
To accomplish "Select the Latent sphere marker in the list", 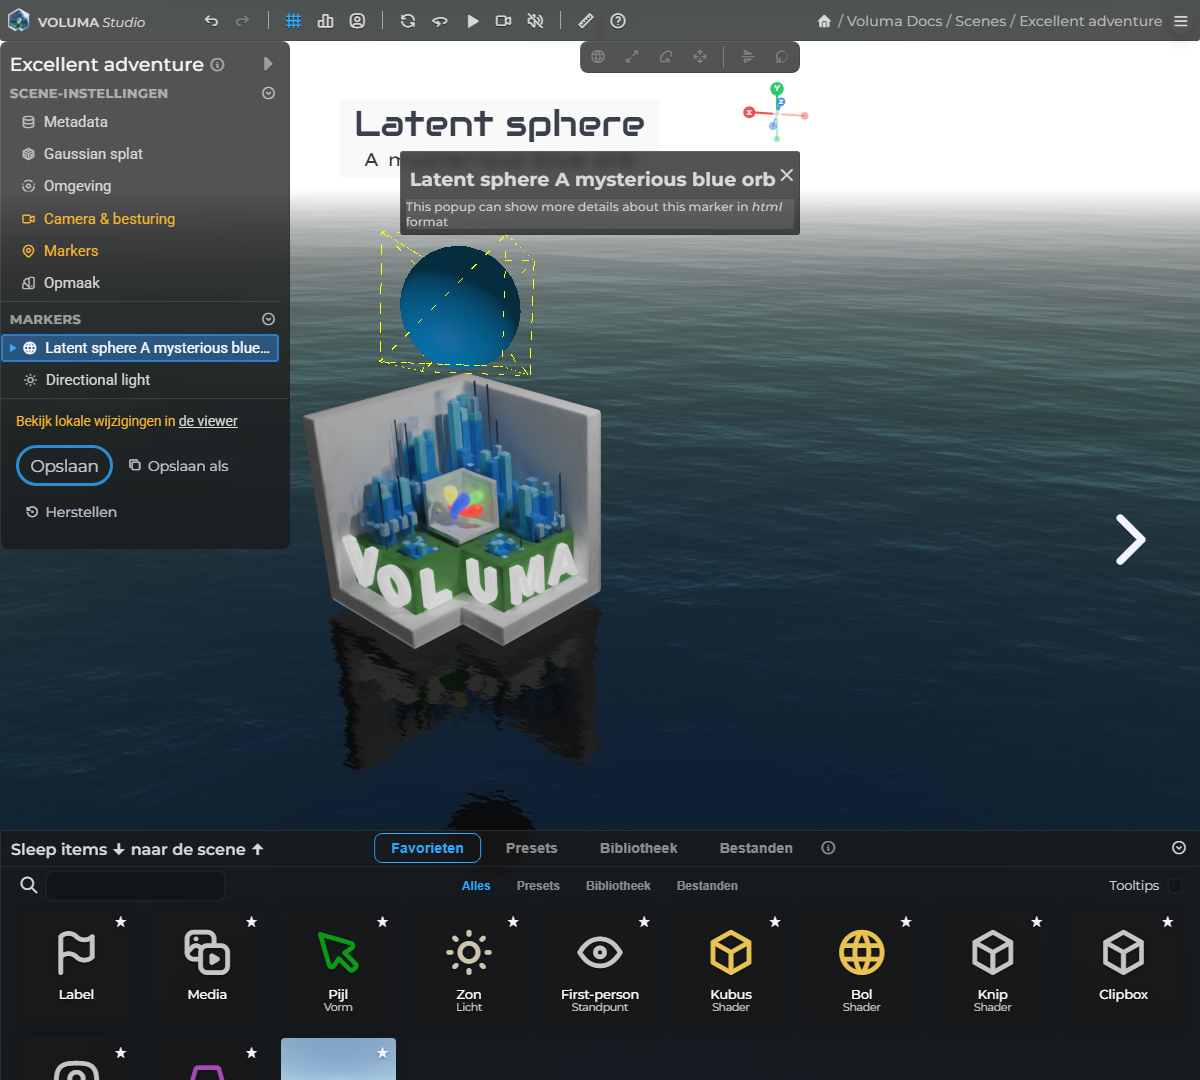I will pyautogui.click(x=141, y=348).
